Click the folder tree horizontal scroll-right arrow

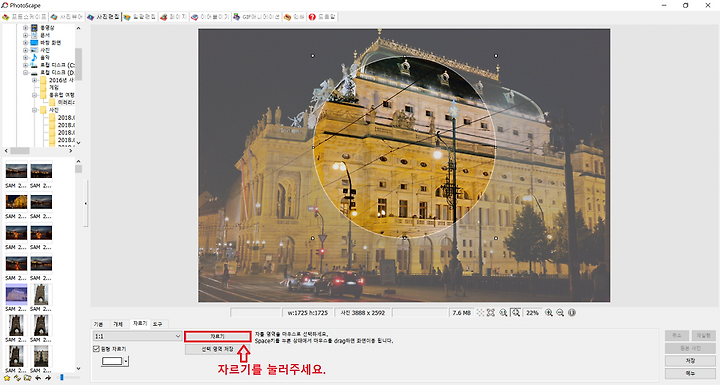(70, 151)
